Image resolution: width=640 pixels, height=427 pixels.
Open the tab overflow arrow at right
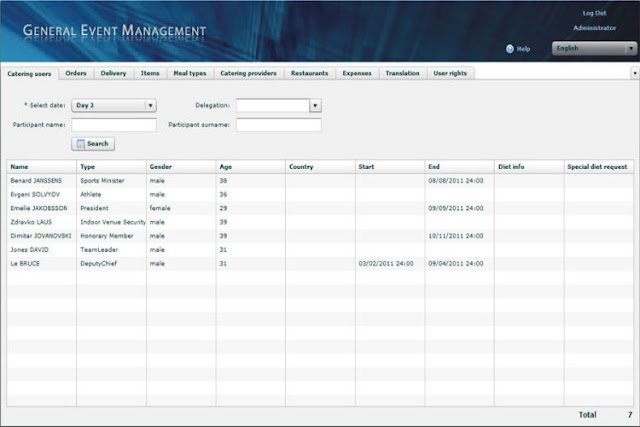[x=635, y=73]
